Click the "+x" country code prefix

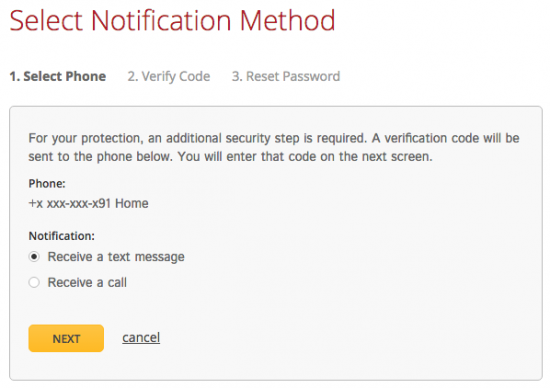pyautogui.click(x=36, y=203)
